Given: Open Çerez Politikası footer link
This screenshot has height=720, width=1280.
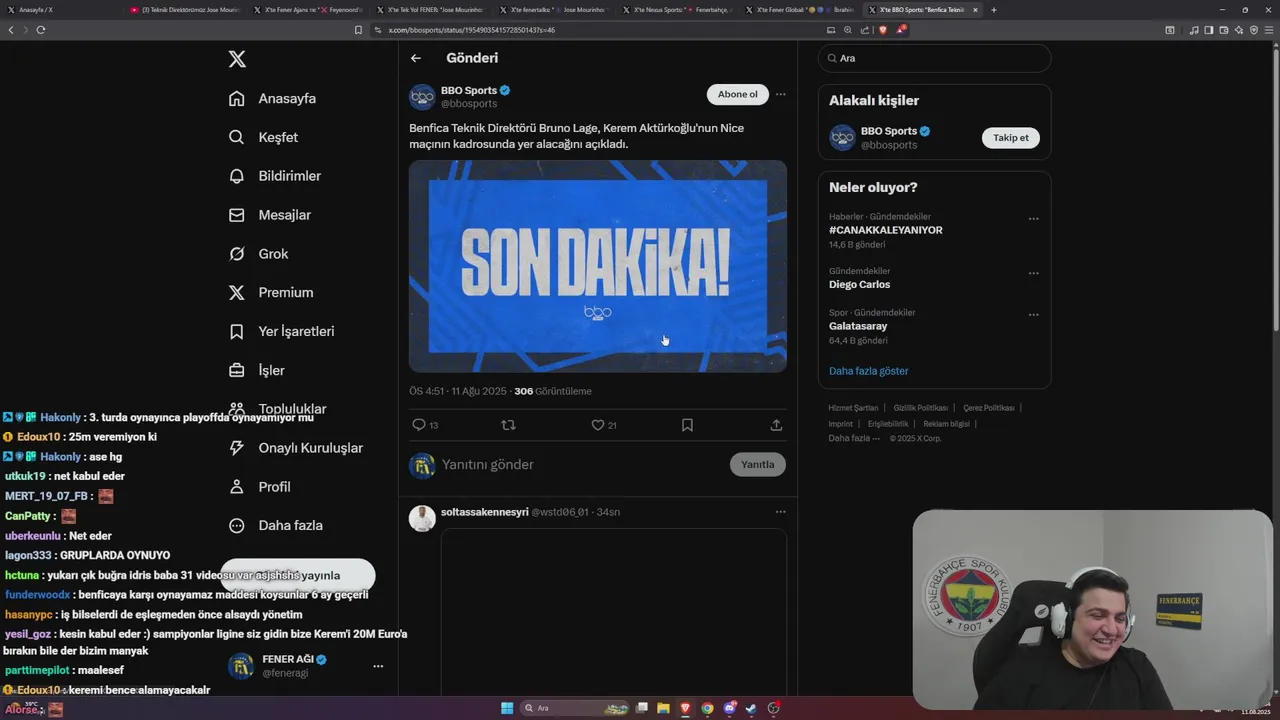Looking at the screenshot, I should click(x=988, y=408).
